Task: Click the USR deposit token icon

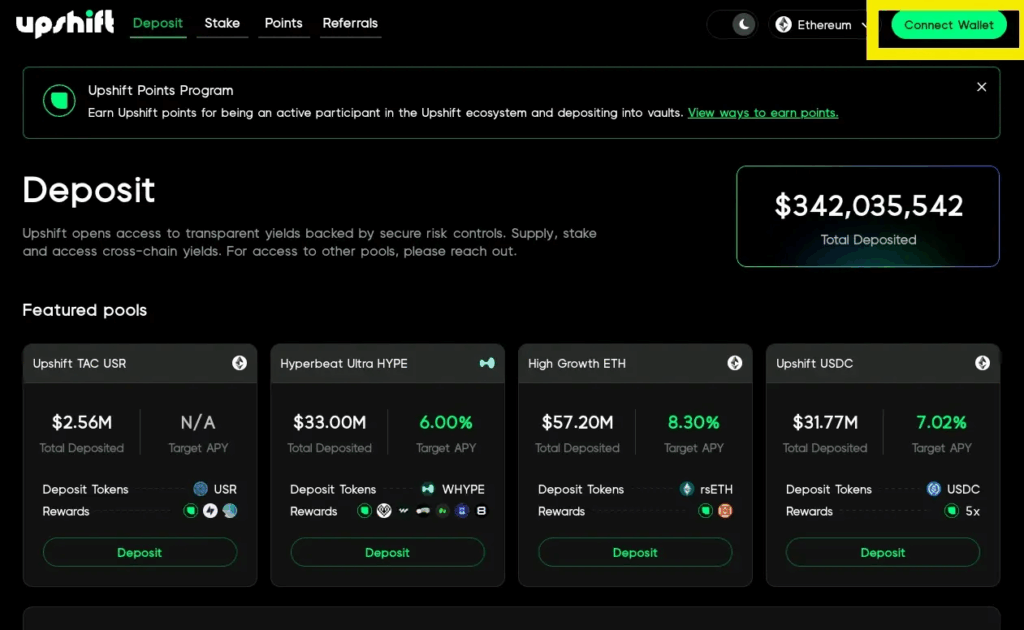Action: 200,489
